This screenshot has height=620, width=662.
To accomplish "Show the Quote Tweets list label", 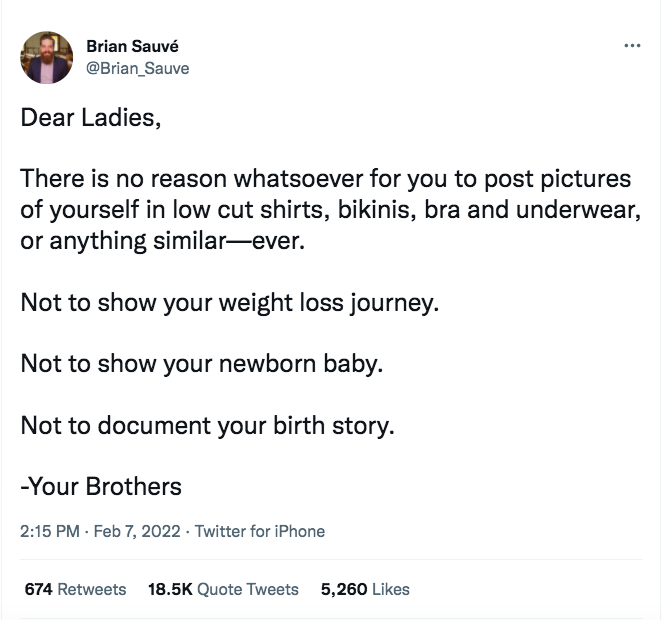I will tap(248, 589).
